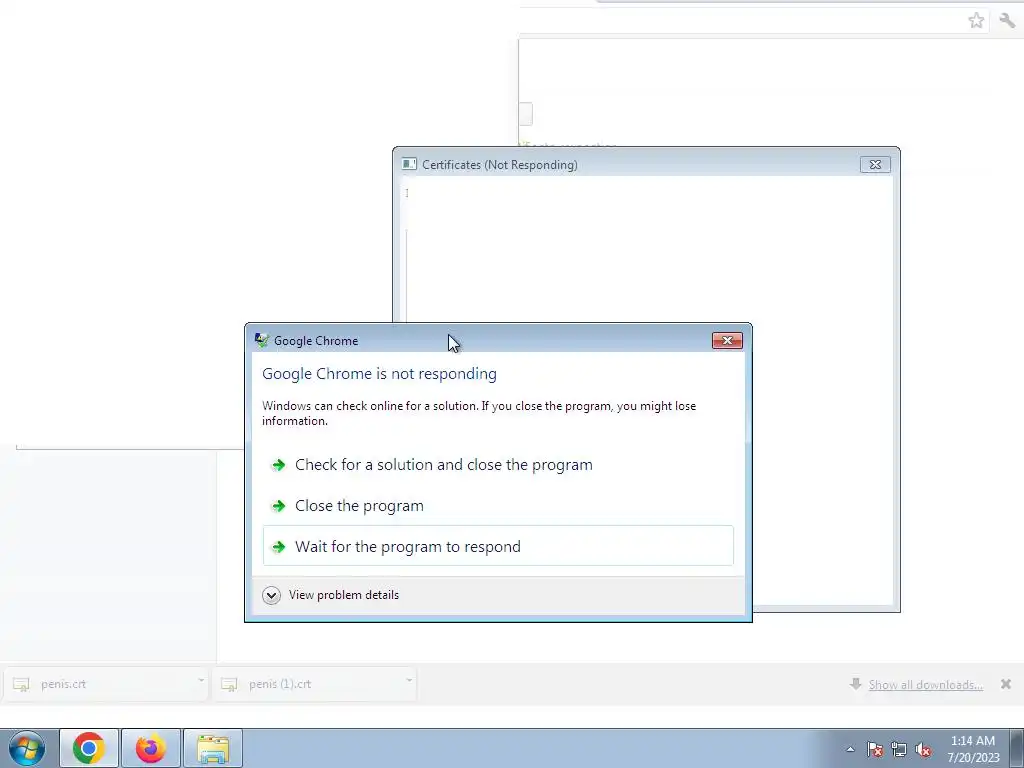This screenshot has height=768, width=1024.
Task: Click the Show desktop button
Action: [x=1016, y=748]
